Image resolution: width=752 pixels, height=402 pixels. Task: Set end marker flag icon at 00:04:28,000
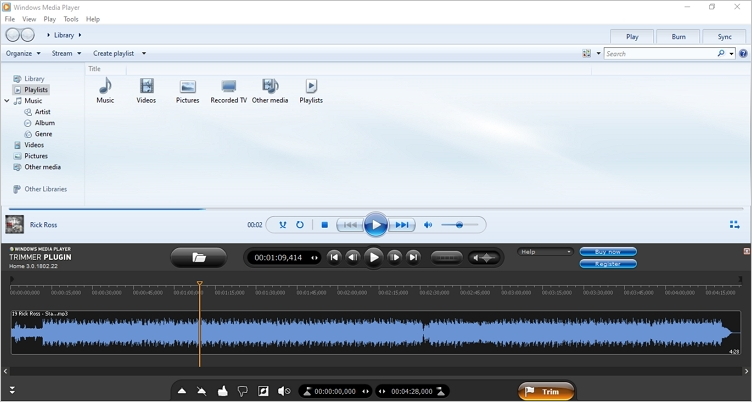point(442,391)
